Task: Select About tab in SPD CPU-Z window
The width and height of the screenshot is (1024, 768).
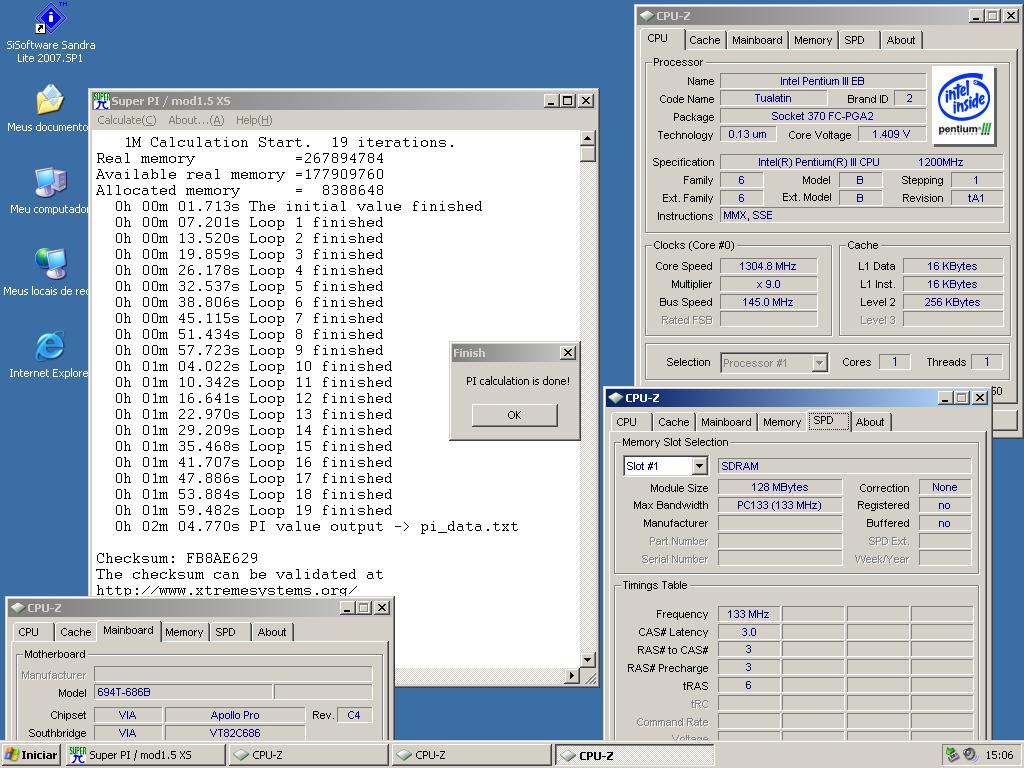Action: pyautogui.click(x=870, y=422)
